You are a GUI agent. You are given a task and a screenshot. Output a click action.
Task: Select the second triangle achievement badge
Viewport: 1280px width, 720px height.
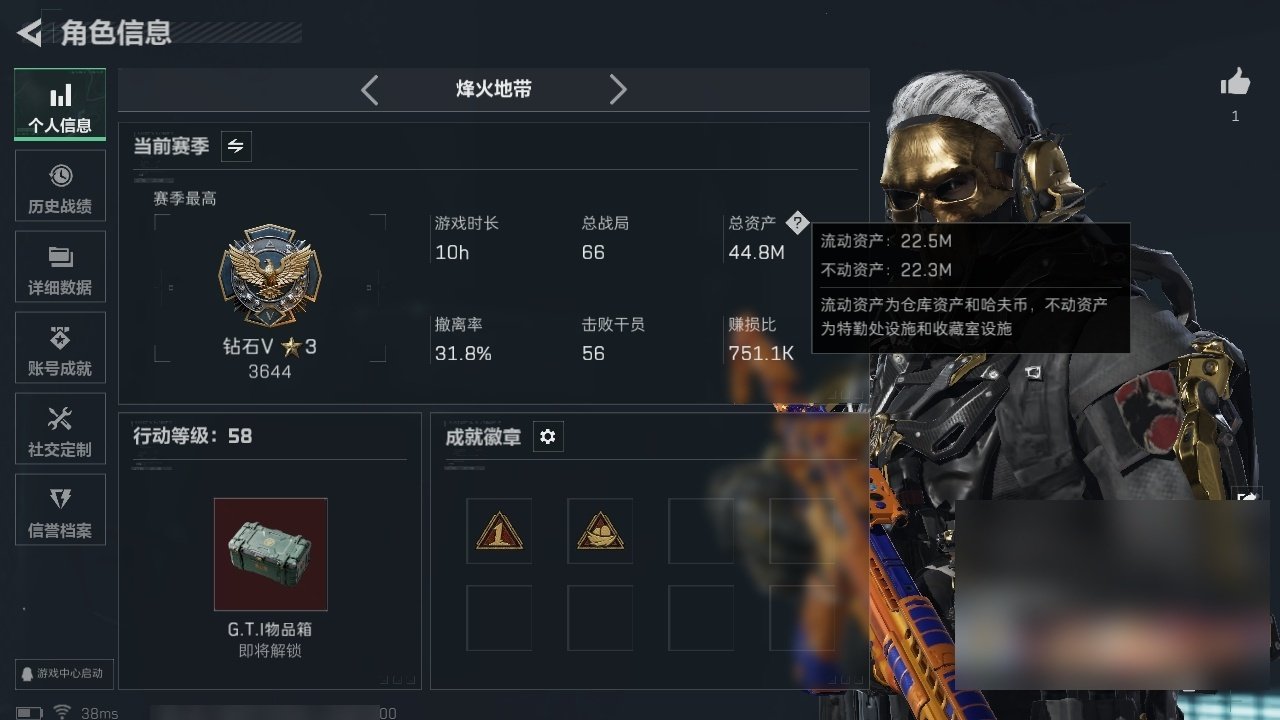600,531
